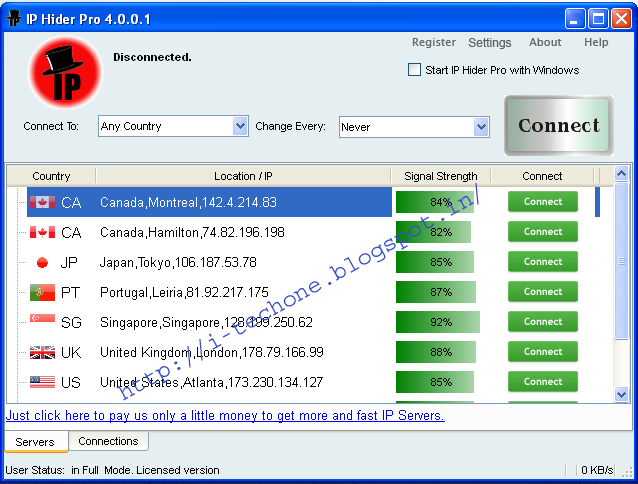Select the Japan,Tokyo,106.187.53.78 row

(210, 262)
